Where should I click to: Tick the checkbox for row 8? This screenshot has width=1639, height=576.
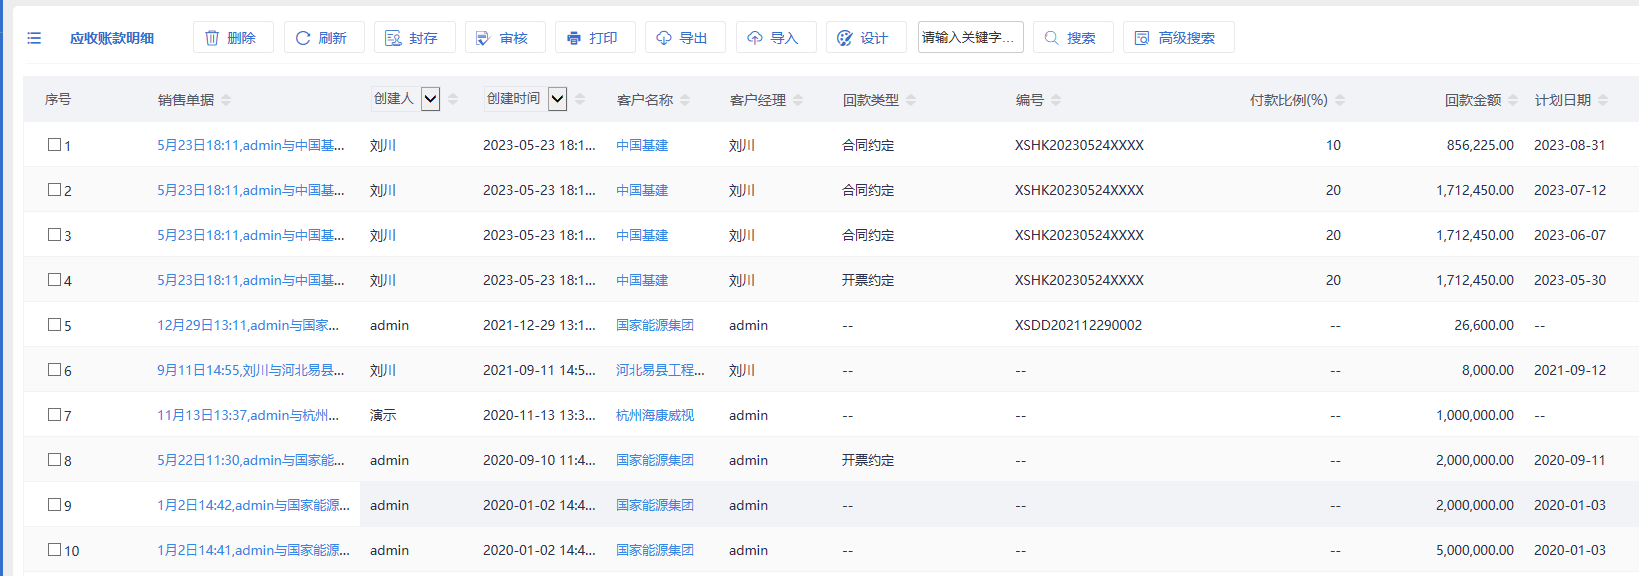(55, 459)
